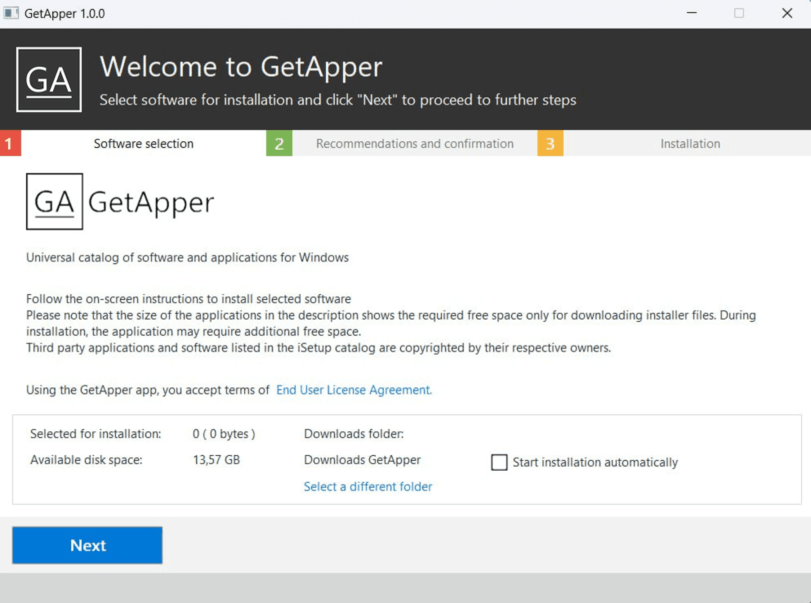This screenshot has height=603, width=811.
Task: Select the red step 1 number badge
Action: [10, 143]
